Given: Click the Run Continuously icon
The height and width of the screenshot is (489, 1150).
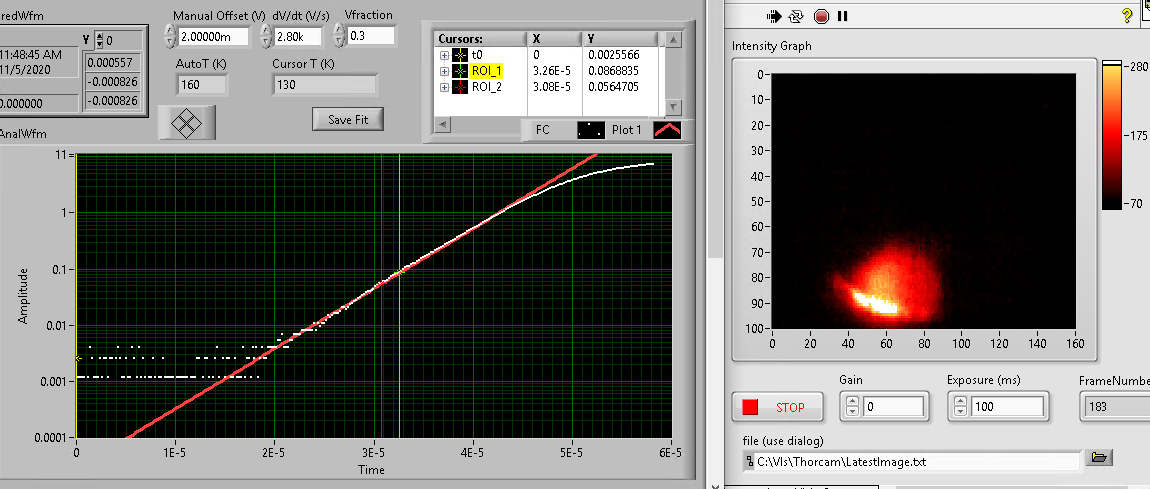Looking at the screenshot, I should [797, 16].
